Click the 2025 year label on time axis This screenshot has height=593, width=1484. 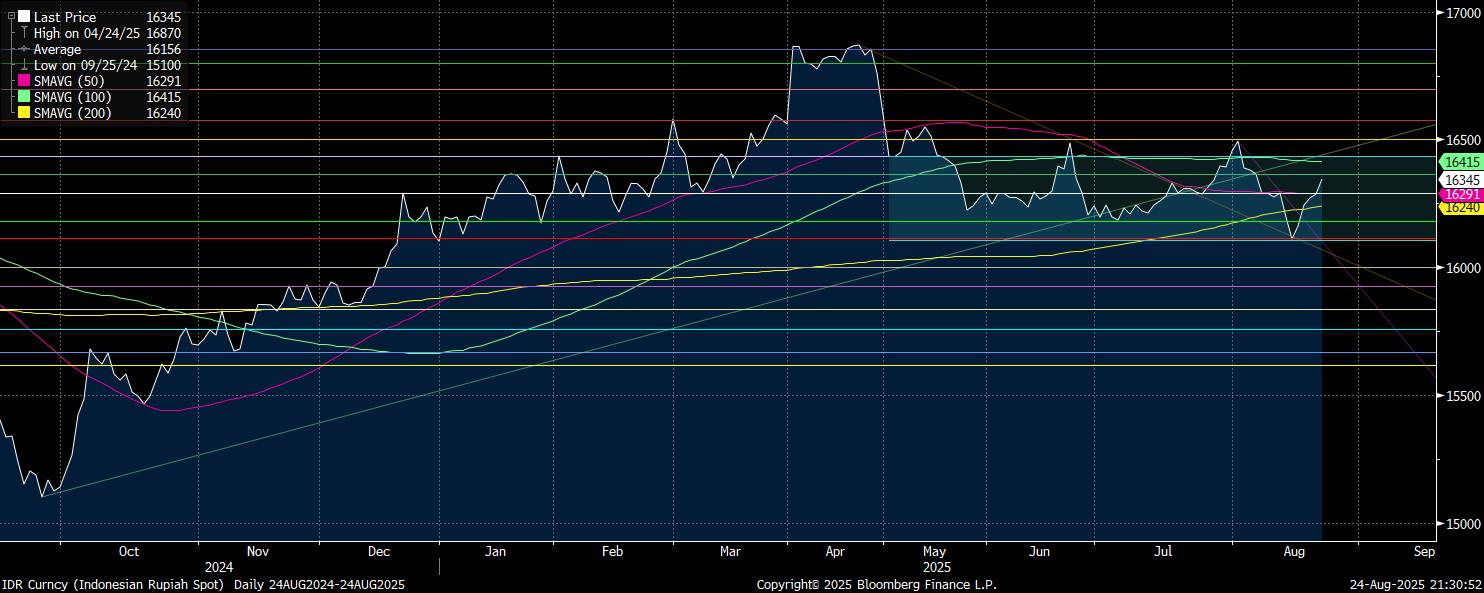[x=936, y=566]
